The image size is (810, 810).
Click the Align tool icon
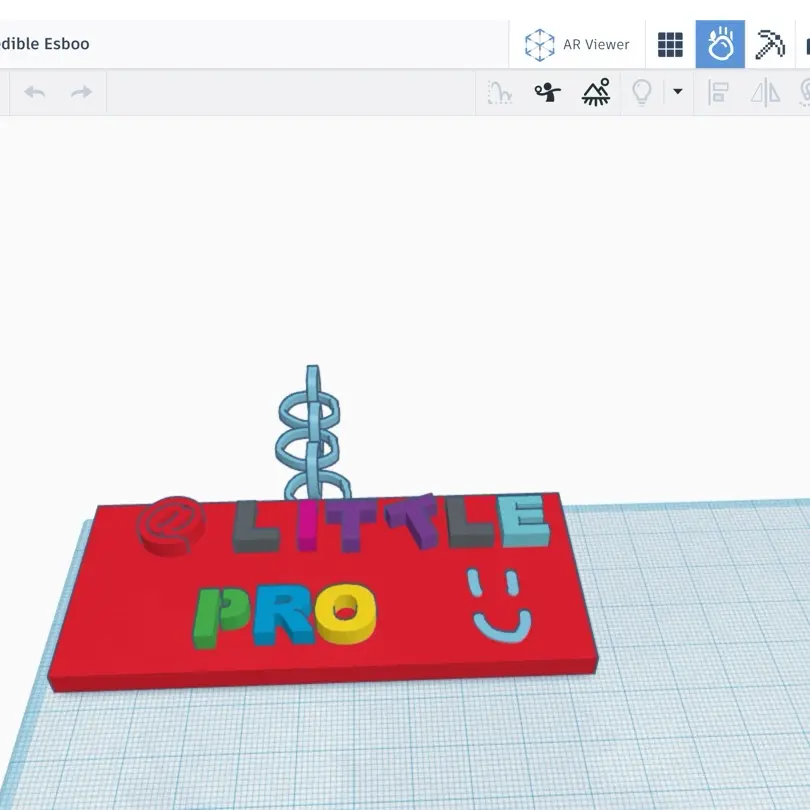pyautogui.click(x=718, y=93)
